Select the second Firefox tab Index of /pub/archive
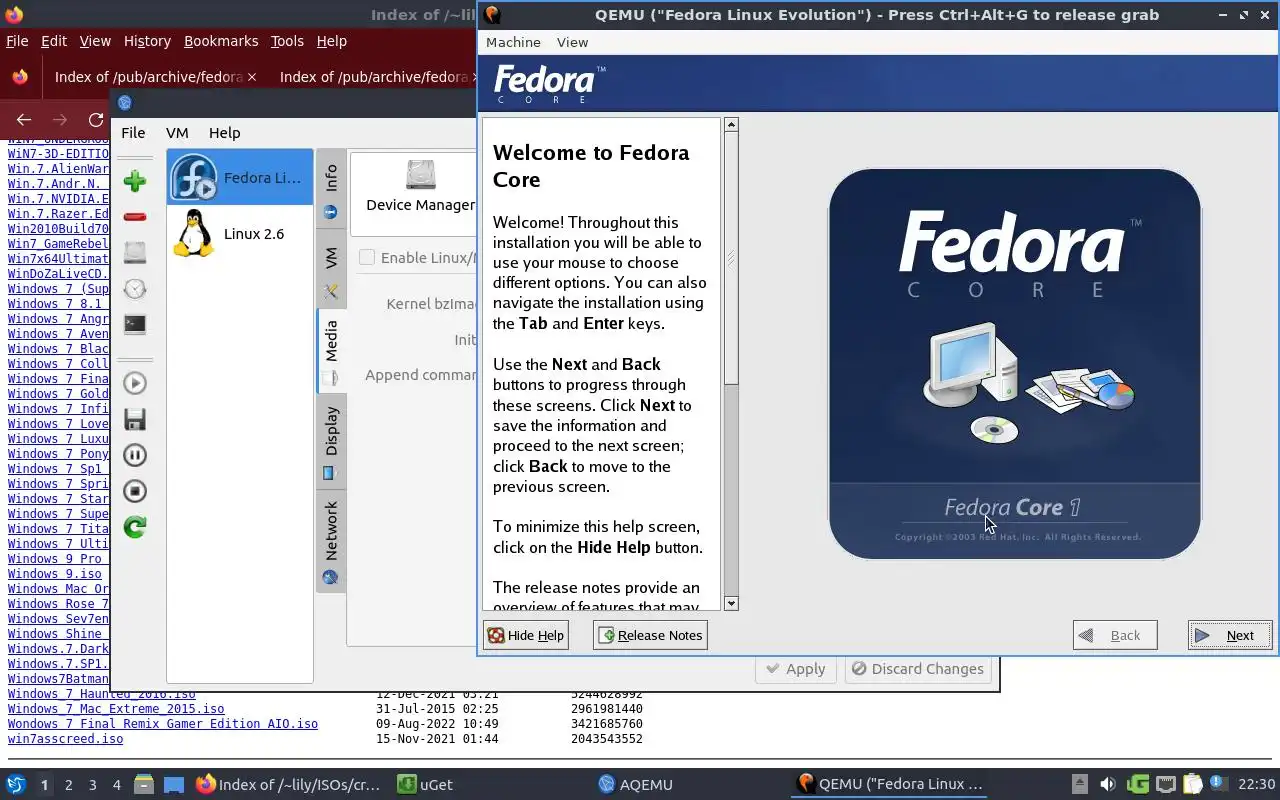 pos(374,77)
